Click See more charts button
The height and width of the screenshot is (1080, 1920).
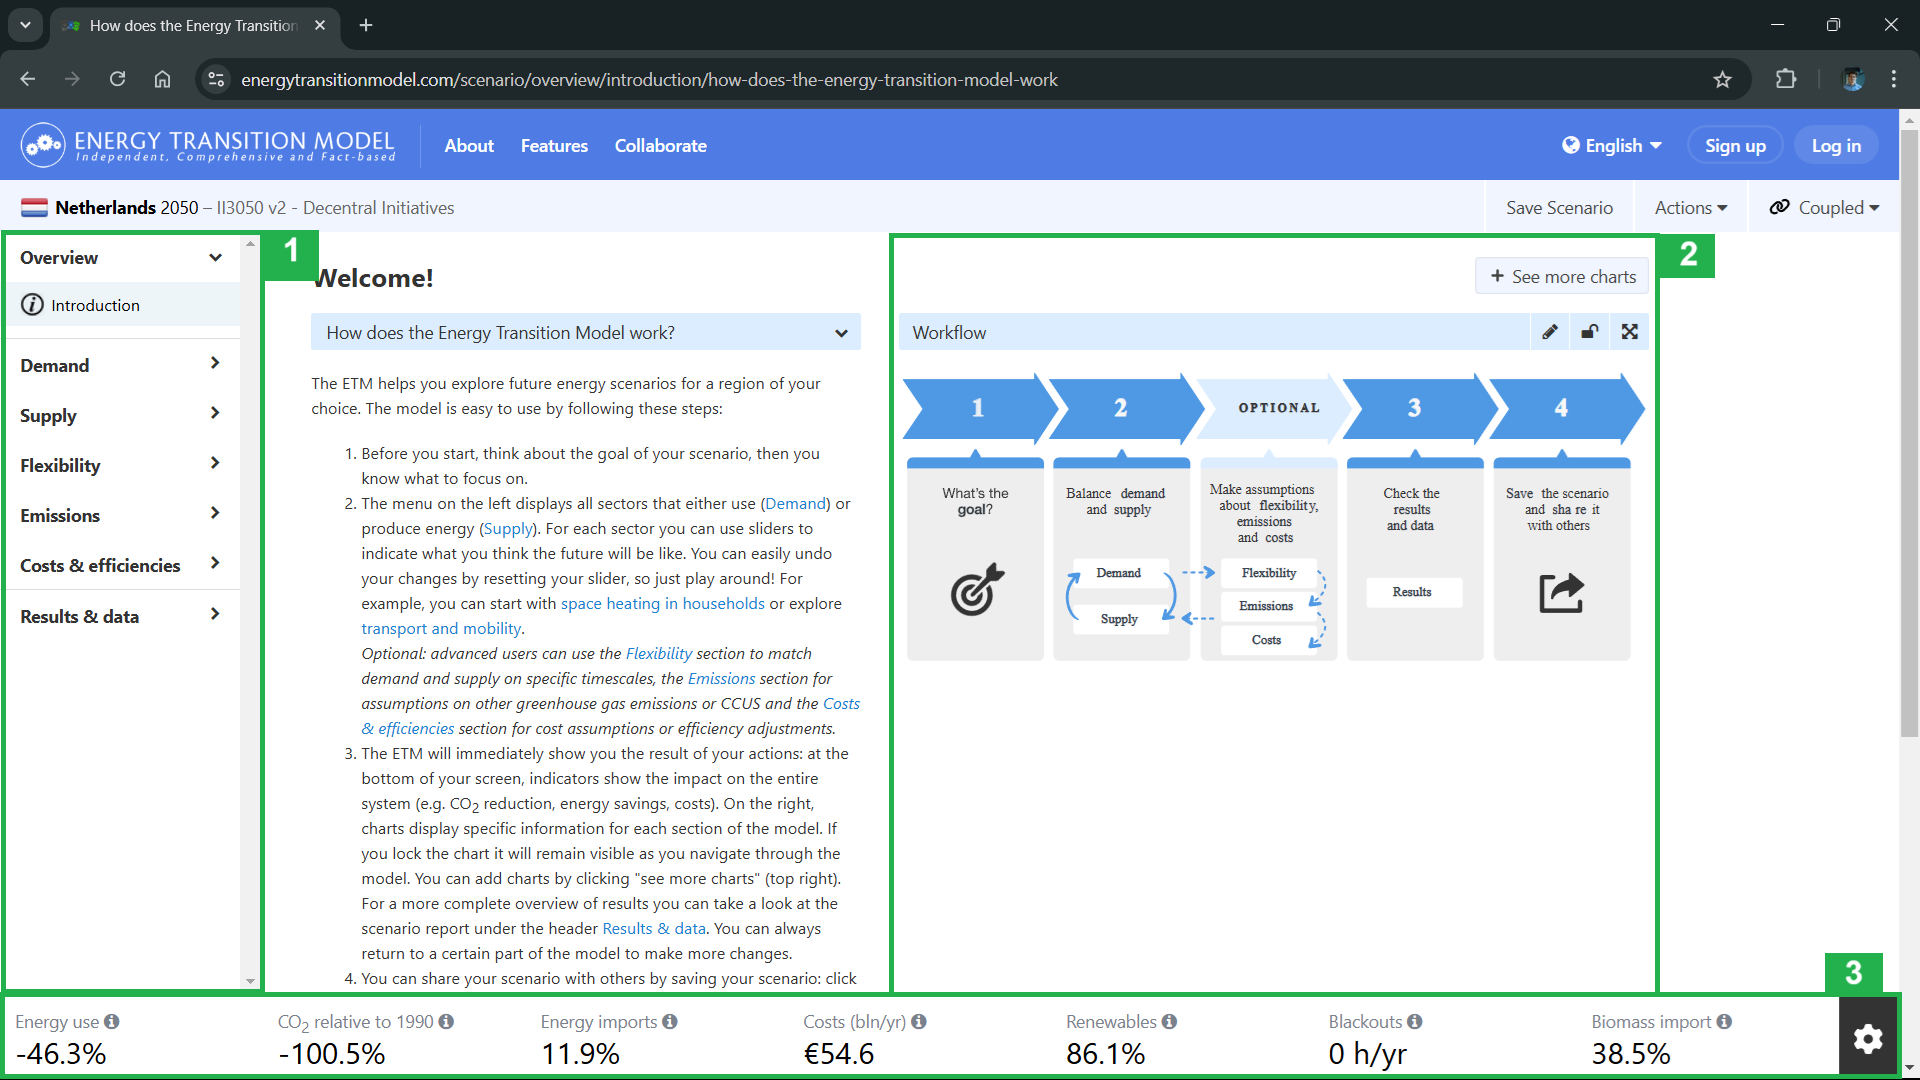[1562, 276]
